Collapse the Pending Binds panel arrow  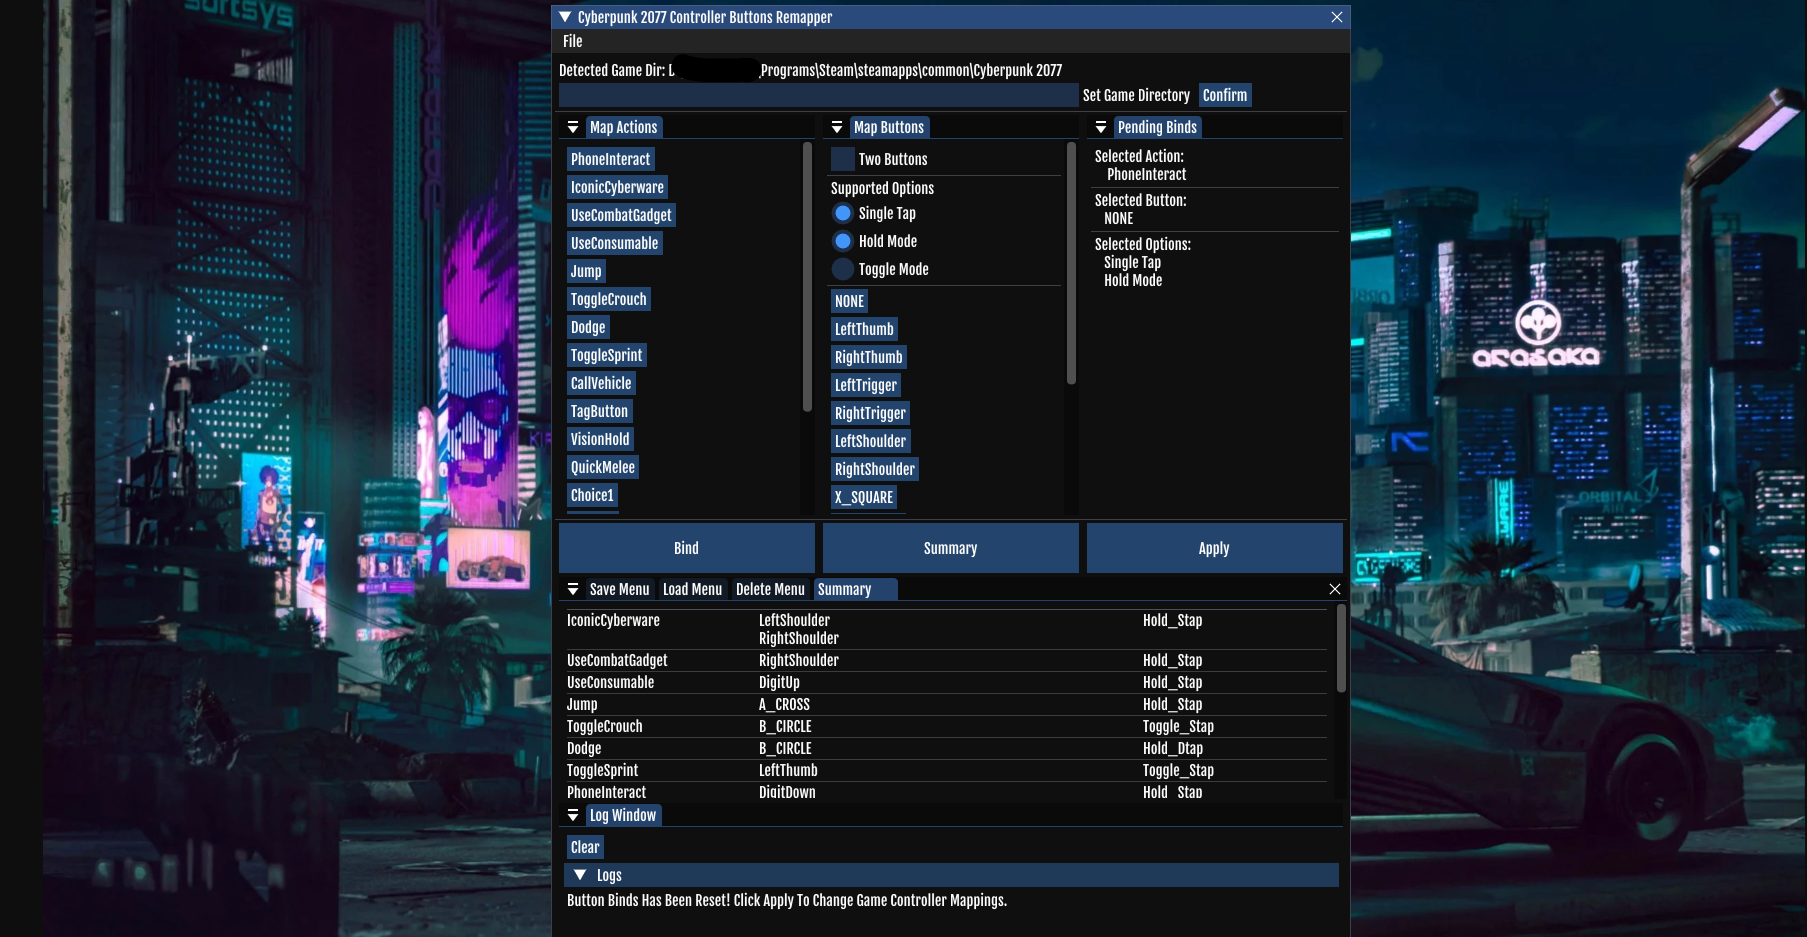1101,127
